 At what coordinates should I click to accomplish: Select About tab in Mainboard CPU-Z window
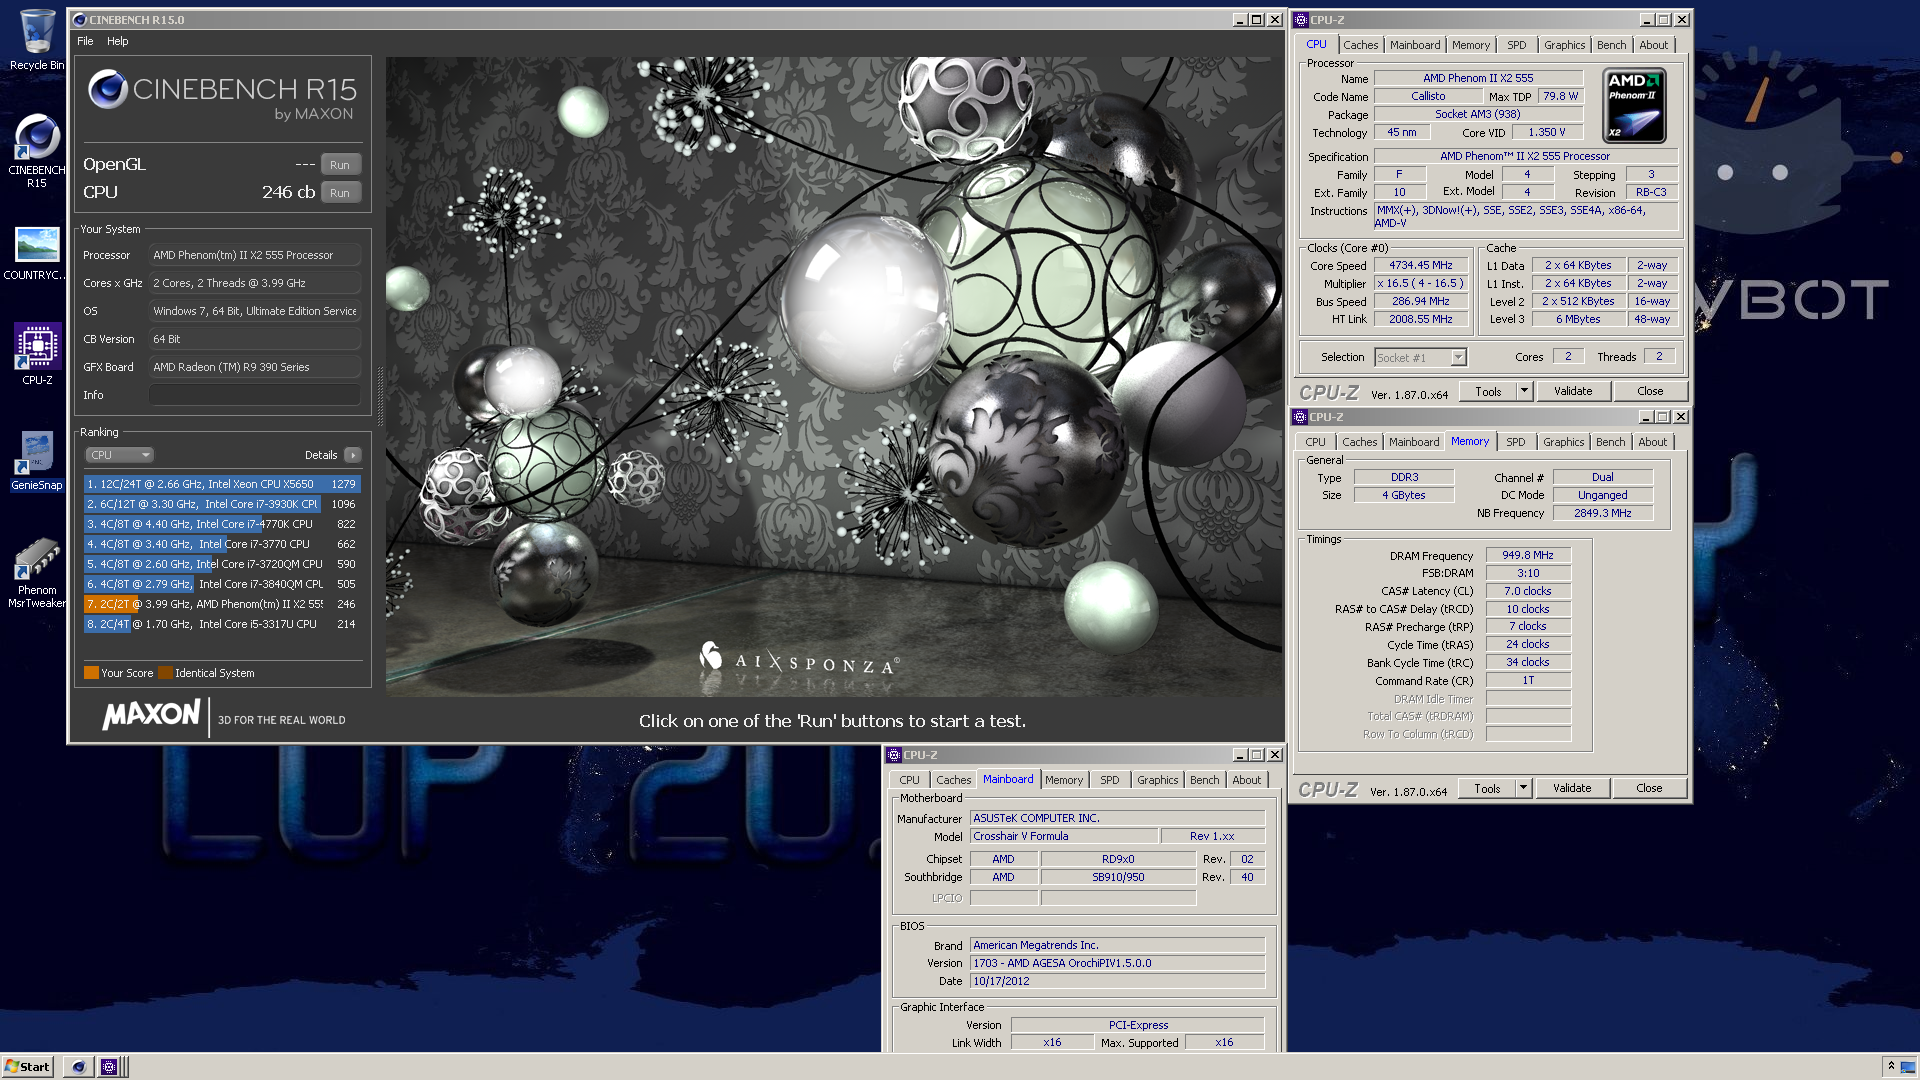point(1246,780)
